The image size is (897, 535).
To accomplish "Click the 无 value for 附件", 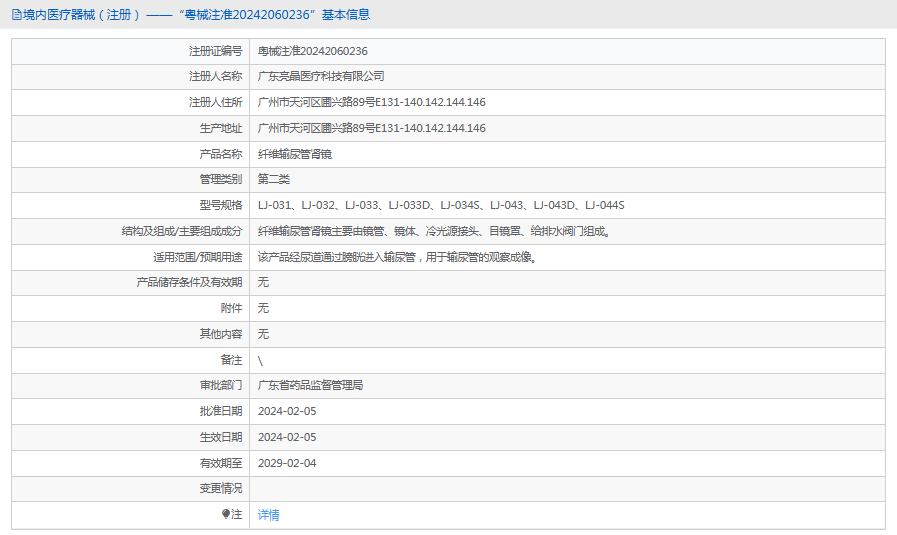I will (263, 308).
